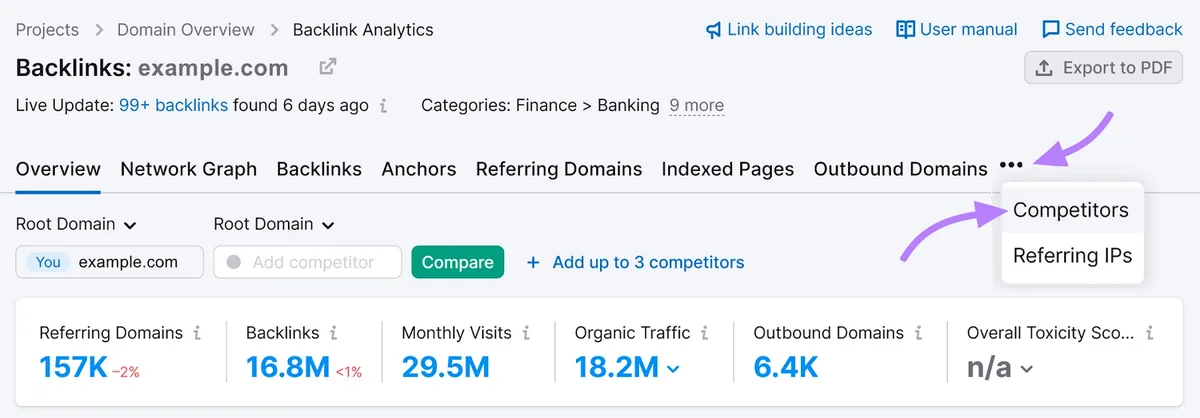Expand the Organic Traffic 18.2M chevron
Screen dimensions: 1200x418
(x=673, y=369)
